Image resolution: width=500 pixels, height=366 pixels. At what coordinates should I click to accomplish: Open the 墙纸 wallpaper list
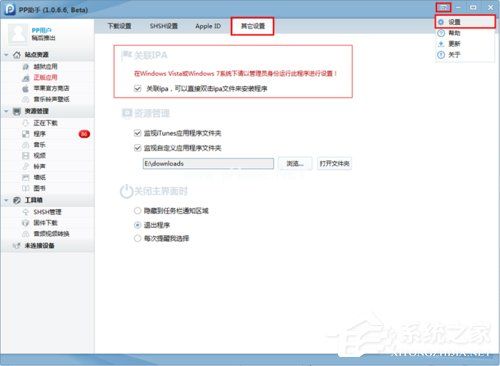[x=39, y=177]
